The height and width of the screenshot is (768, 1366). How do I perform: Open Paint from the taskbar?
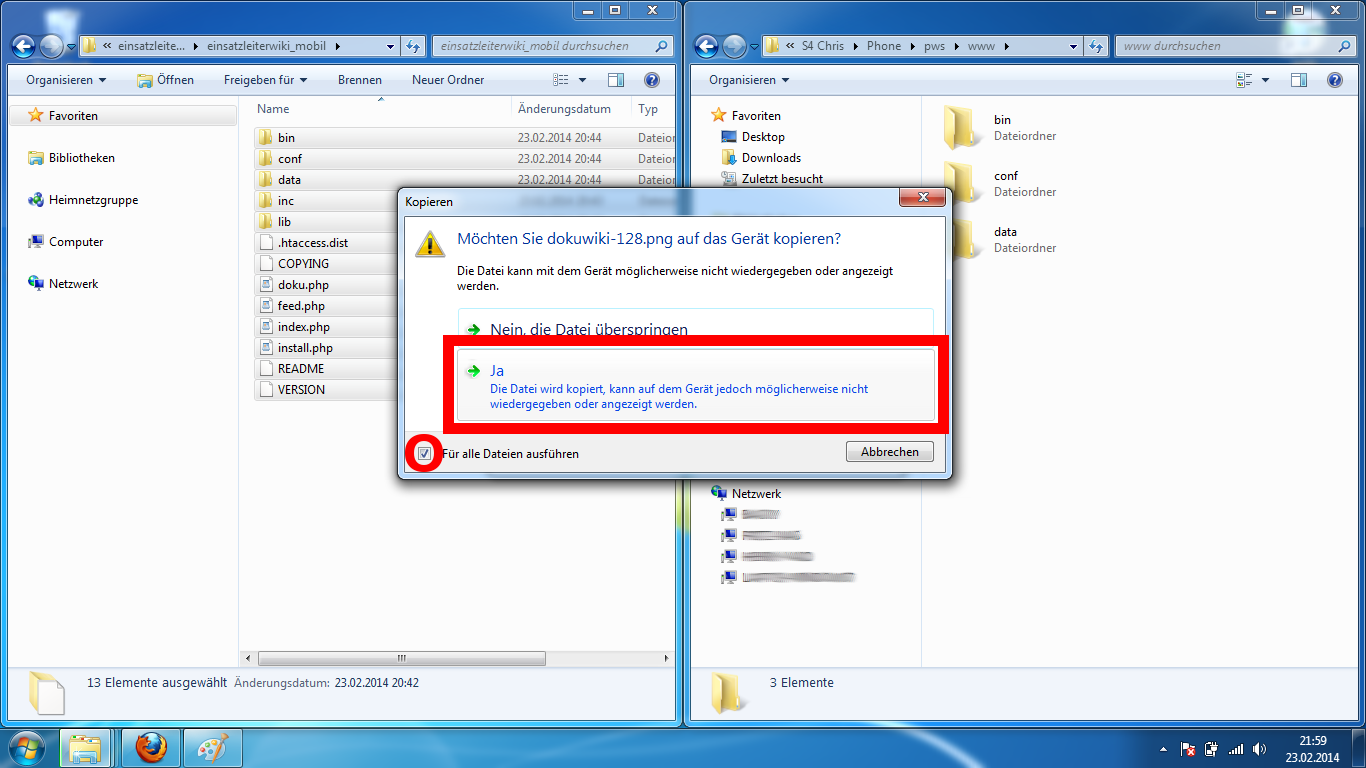(213, 747)
